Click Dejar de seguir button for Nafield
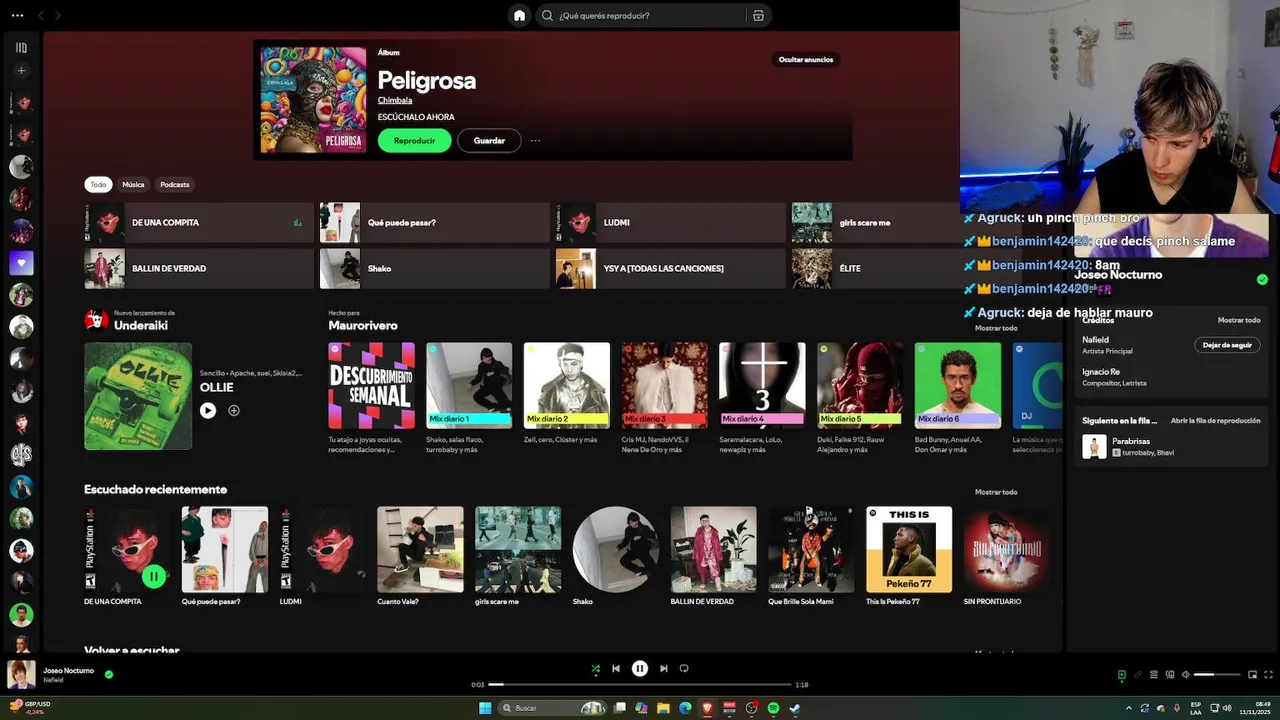 point(1227,345)
